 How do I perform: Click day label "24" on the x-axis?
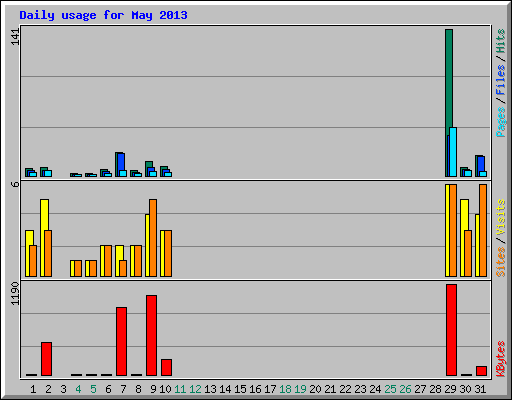tap(375, 389)
